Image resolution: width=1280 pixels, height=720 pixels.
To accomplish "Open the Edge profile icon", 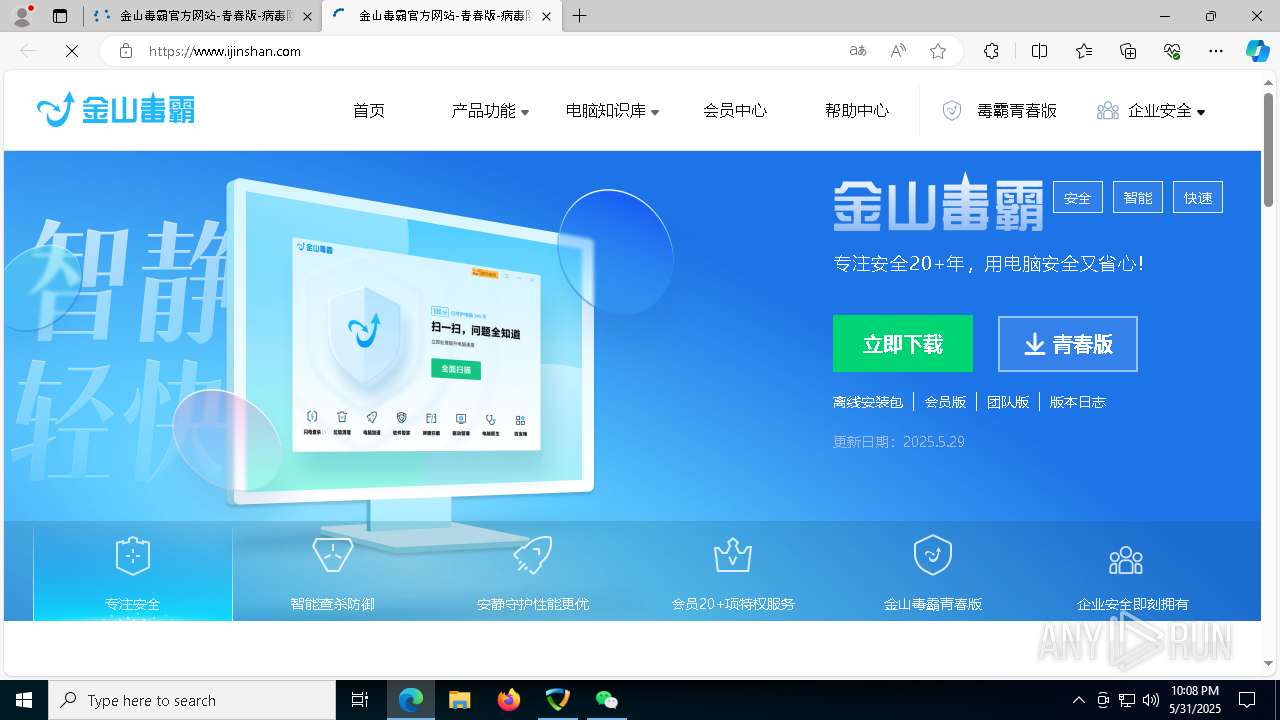I will tap(22, 16).
